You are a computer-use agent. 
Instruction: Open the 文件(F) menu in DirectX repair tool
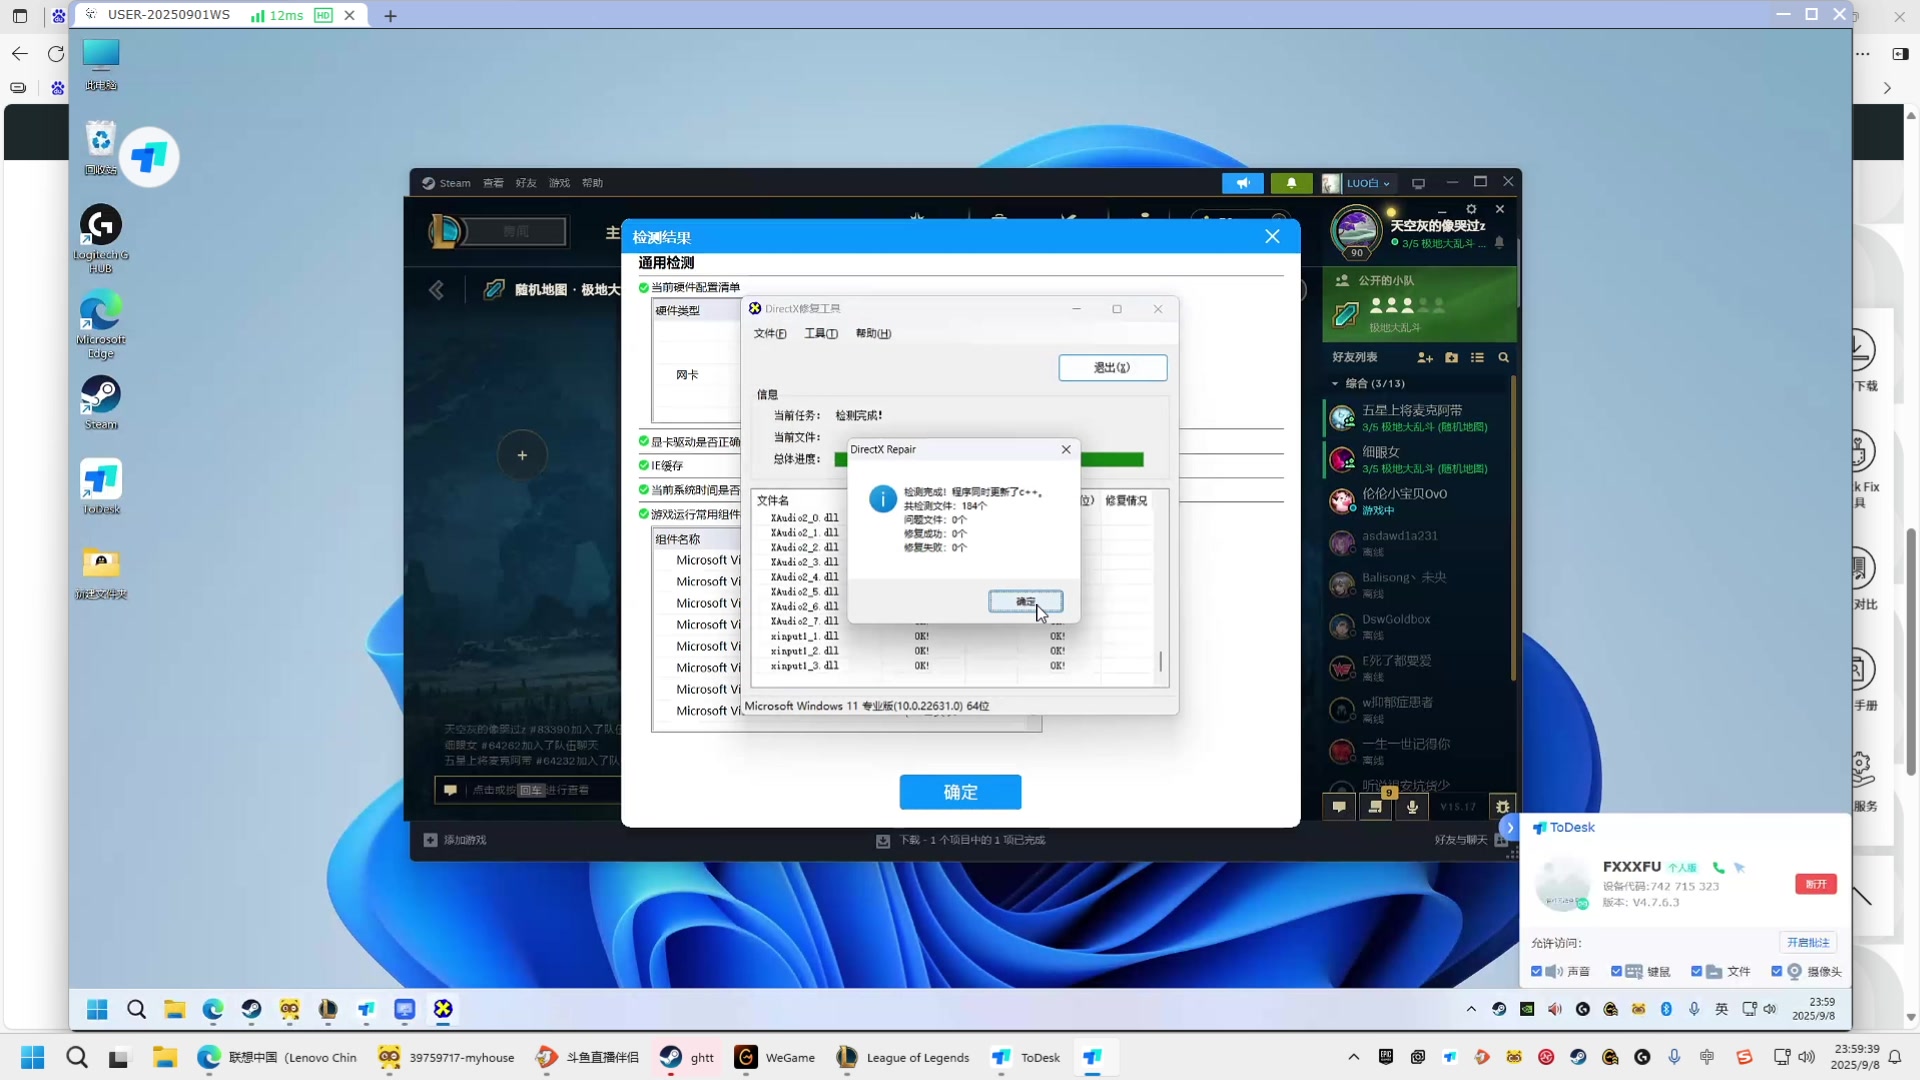click(770, 333)
